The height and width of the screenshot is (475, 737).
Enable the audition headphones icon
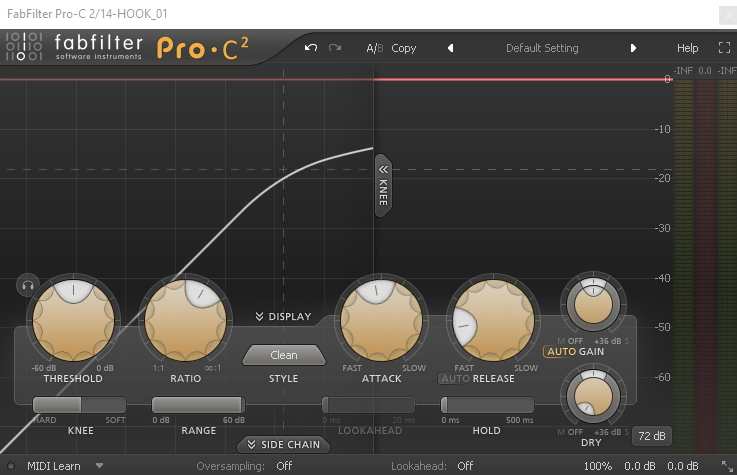coord(28,285)
